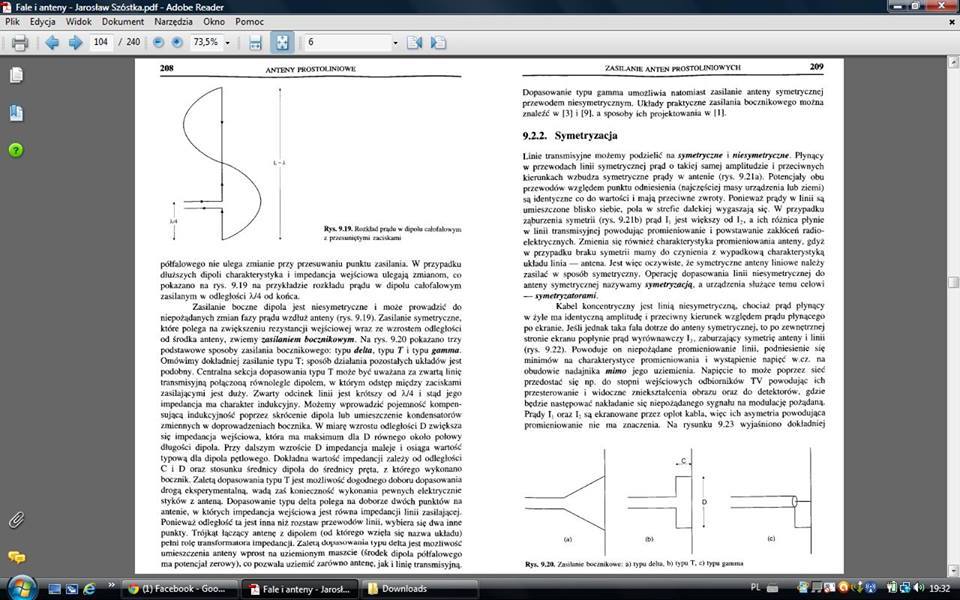Screen dimensions: 960x600
Task: Click keyboard icon next to PL indicator
Action: point(773,589)
